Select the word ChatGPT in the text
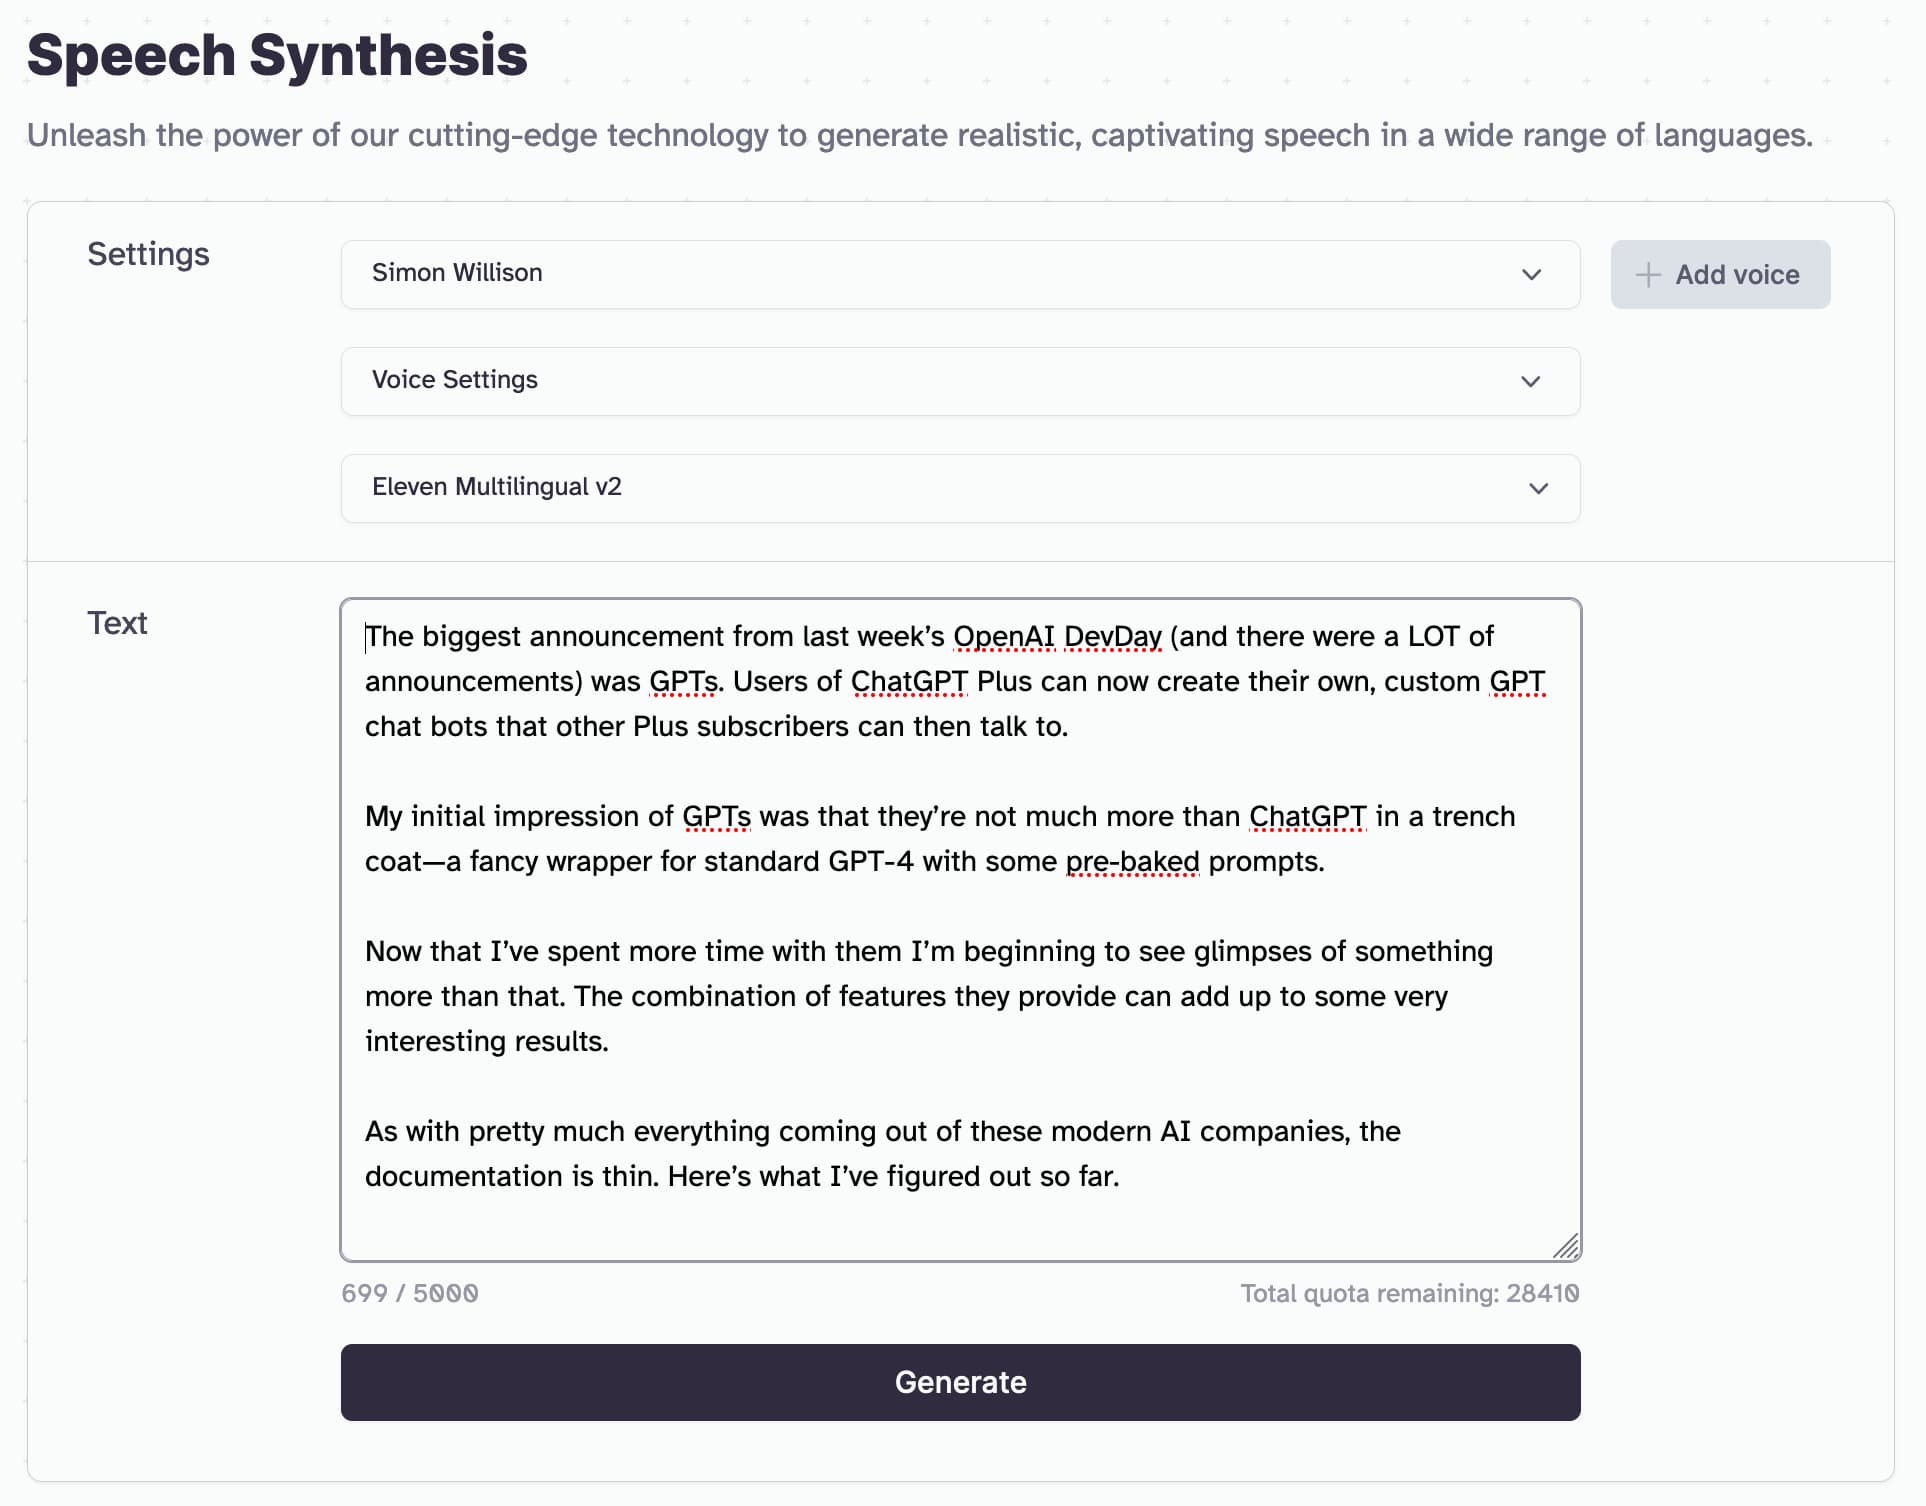 (x=909, y=681)
